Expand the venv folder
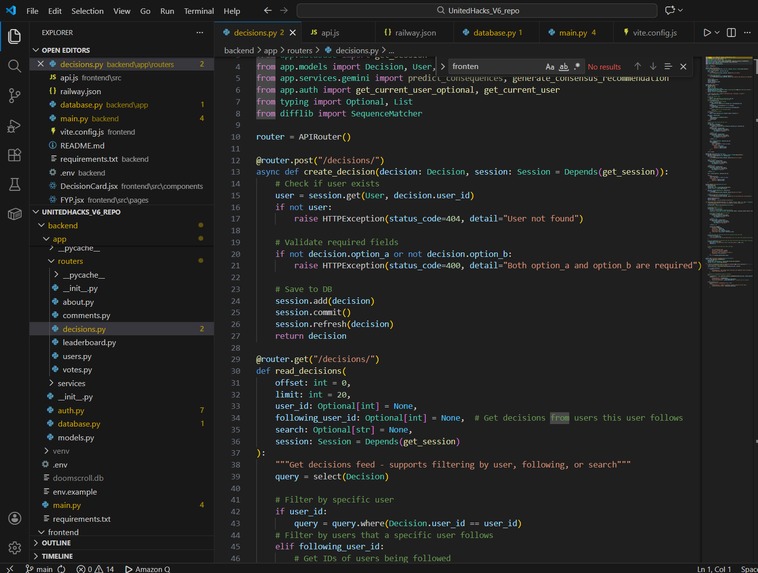Screen dimensions: 758x573 point(46,451)
